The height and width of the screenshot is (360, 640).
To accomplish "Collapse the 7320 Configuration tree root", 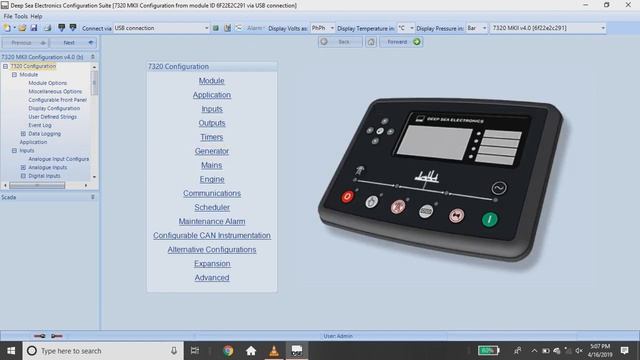I will (x=5, y=66).
